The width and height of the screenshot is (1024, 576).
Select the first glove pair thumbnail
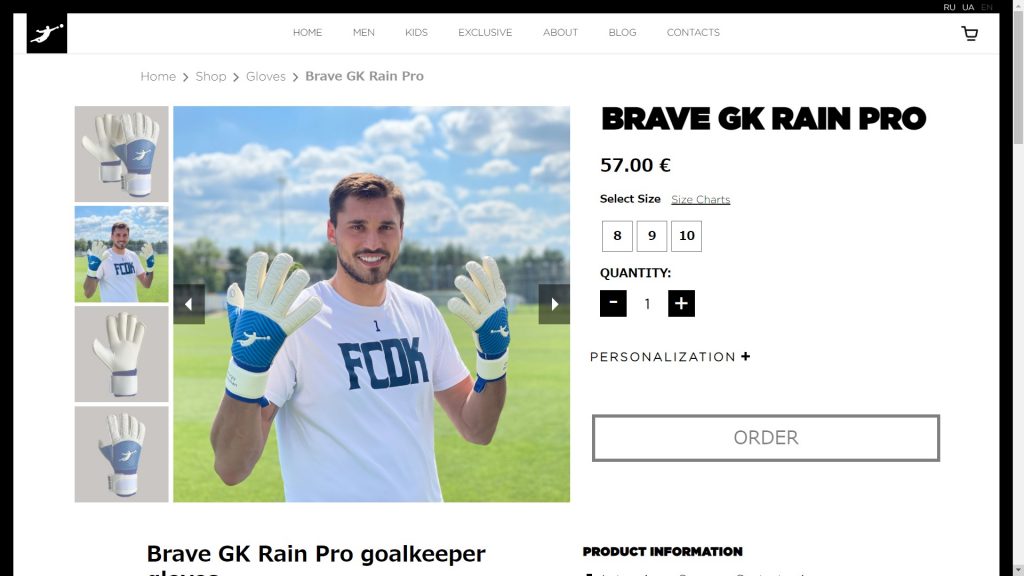coord(121,154)
